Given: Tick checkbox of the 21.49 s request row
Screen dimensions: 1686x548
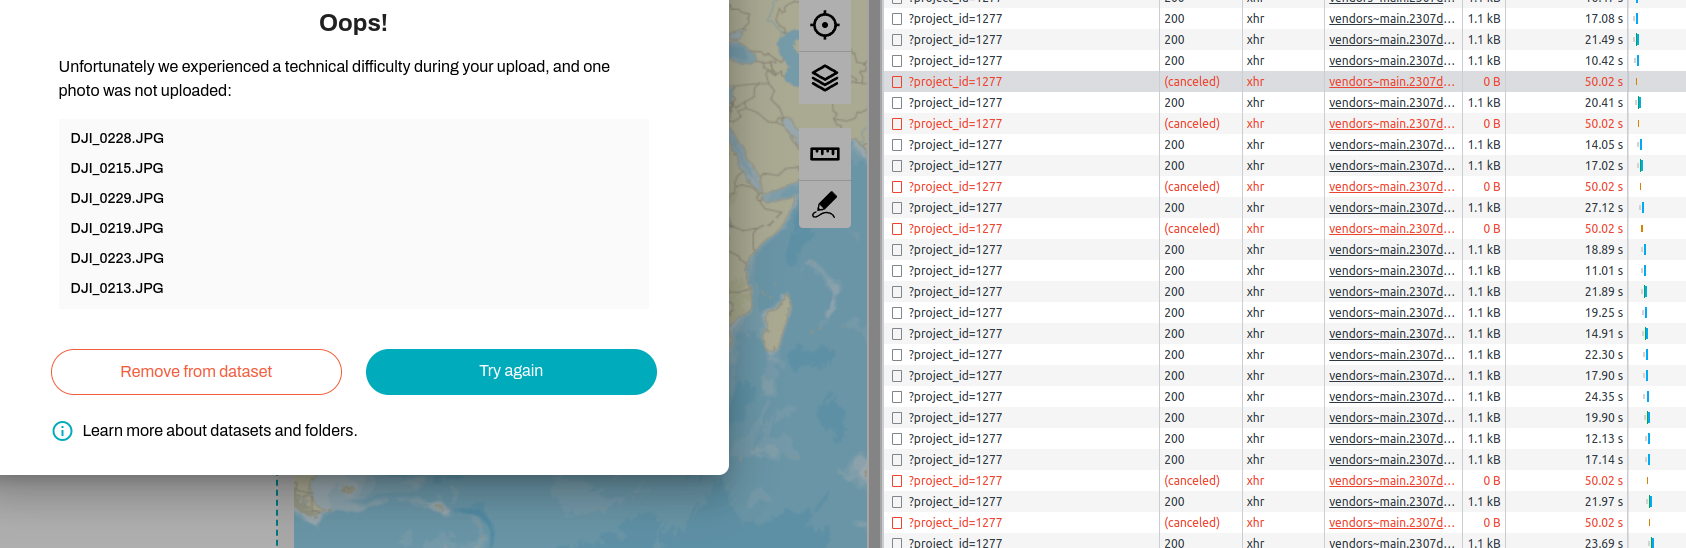Looking at the screenshot, I should tap(897, 40).
